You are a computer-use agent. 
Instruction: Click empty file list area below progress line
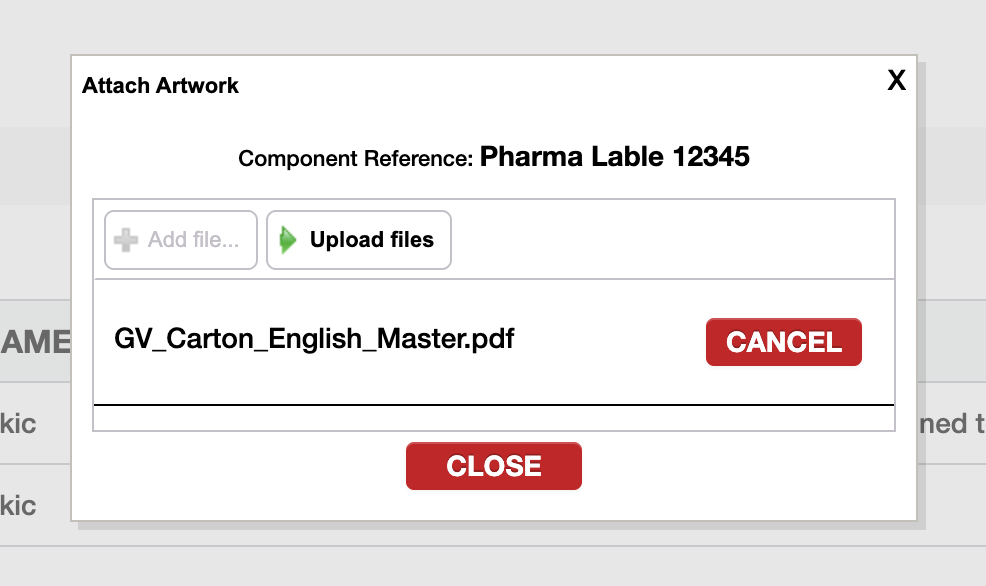493,418
